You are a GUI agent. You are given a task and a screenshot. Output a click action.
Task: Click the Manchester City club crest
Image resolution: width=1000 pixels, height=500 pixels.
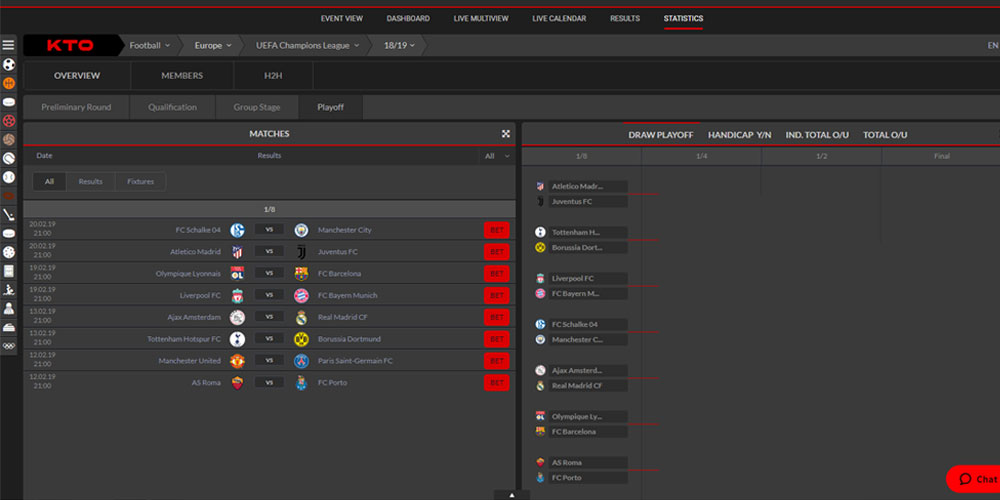(x=301, y=230)
